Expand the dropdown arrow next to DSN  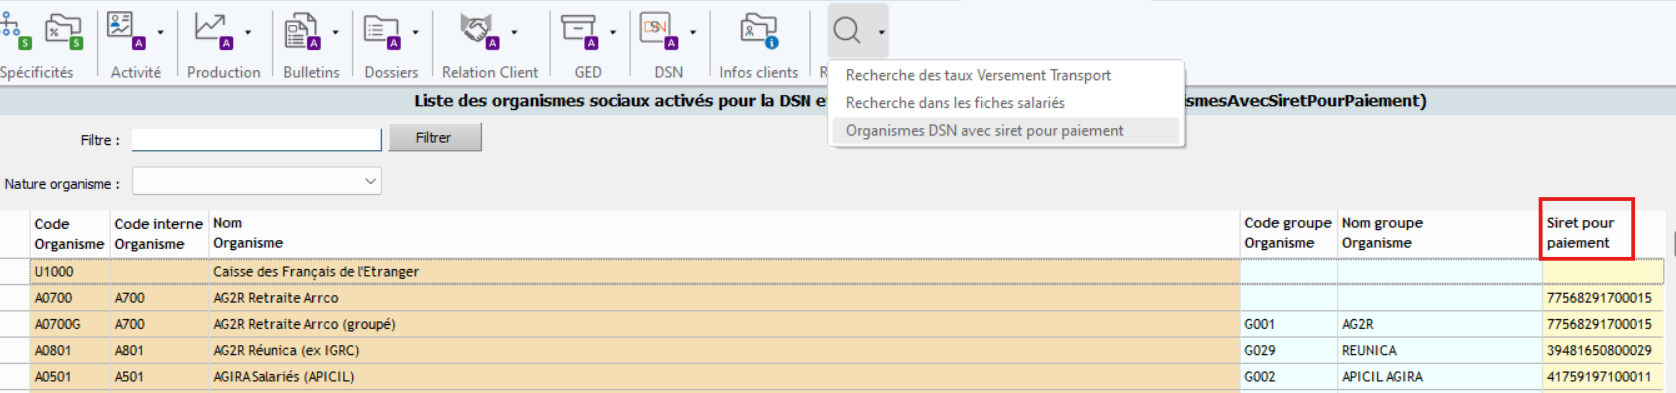click(x=693, y=32)
